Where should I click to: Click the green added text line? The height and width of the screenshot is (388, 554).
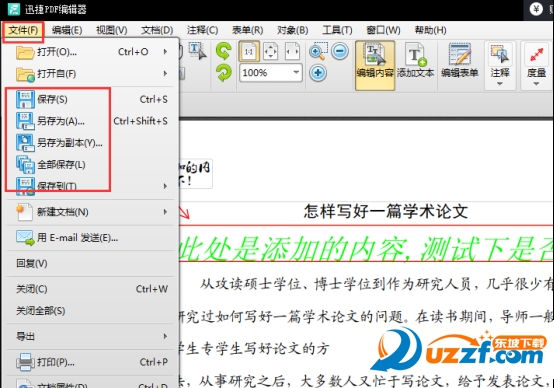[366, 248]
